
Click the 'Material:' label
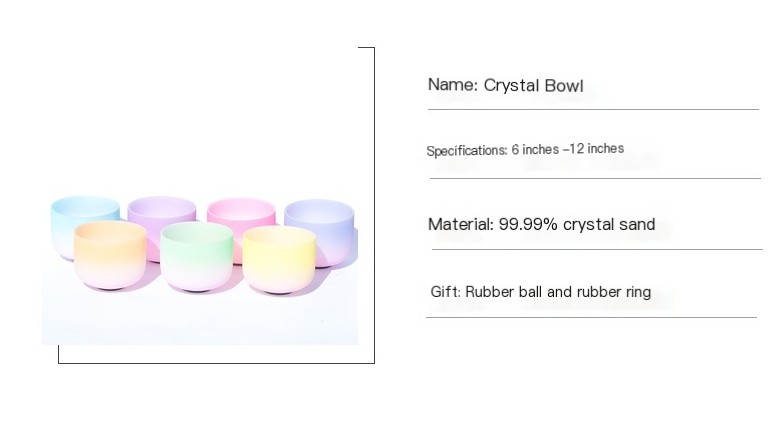tap(461, 225)
